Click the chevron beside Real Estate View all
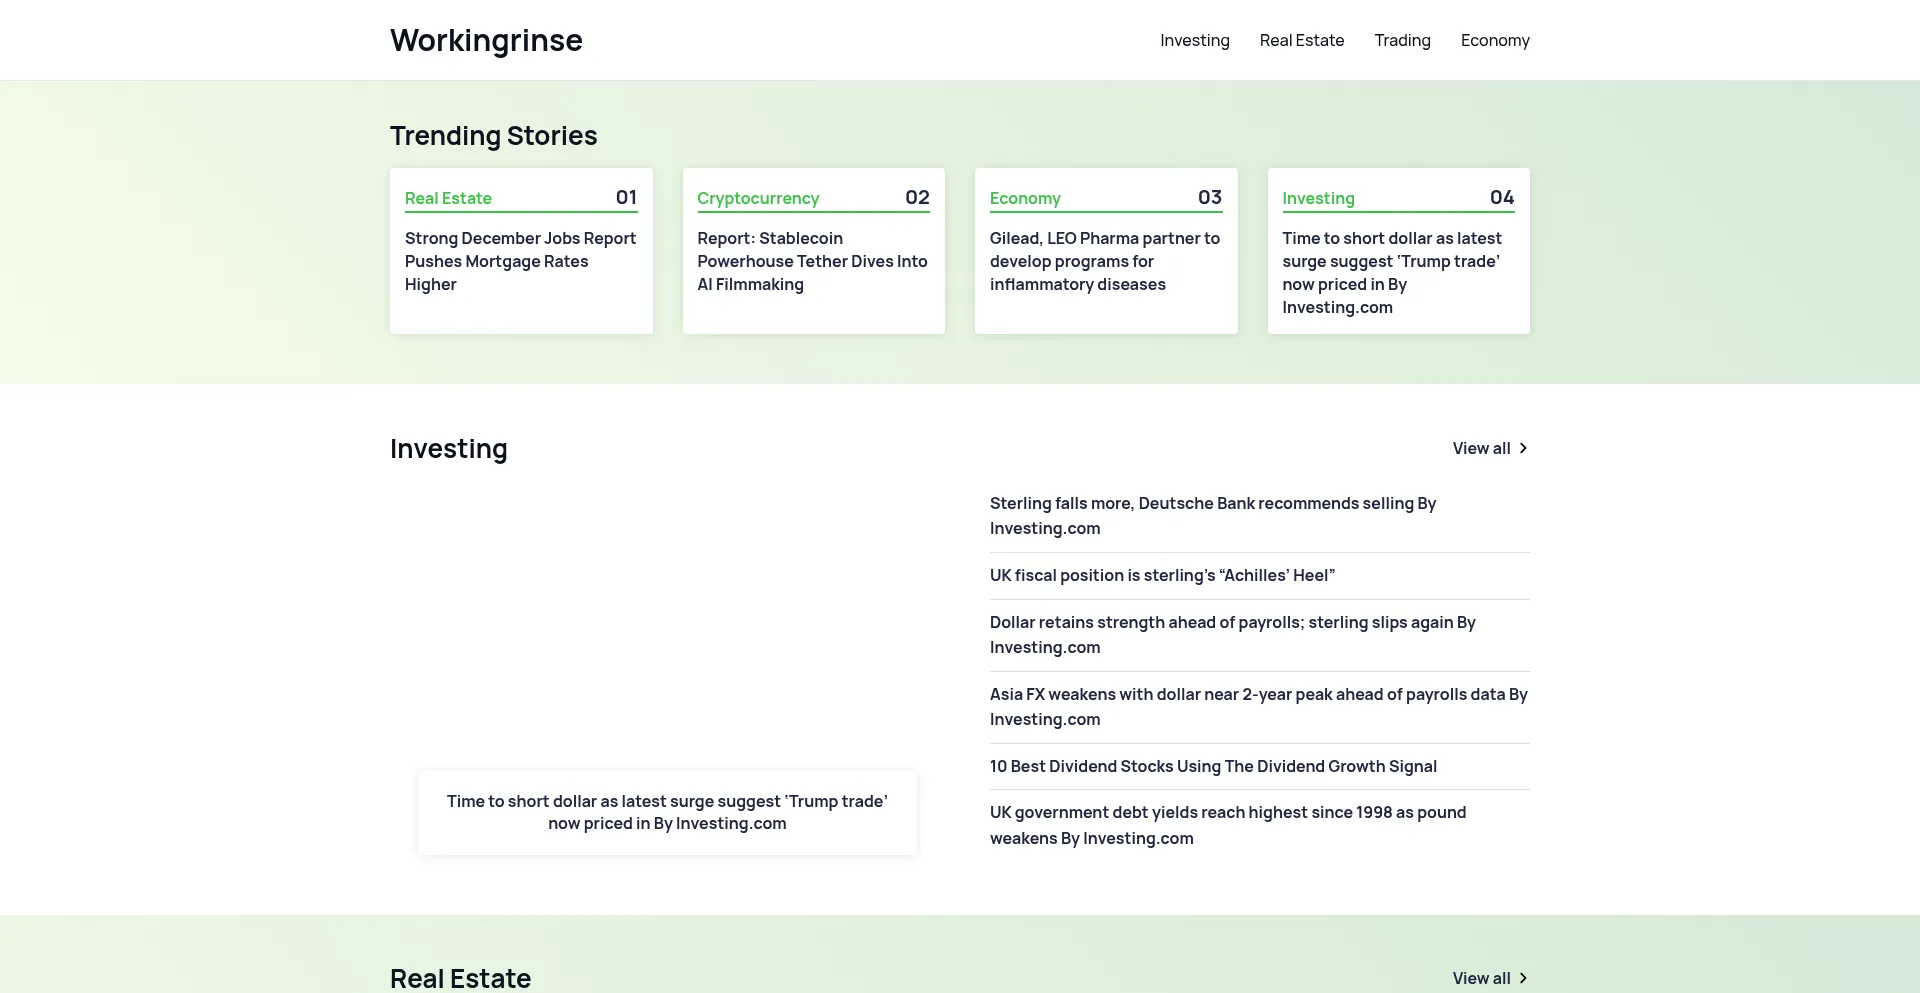 click(1523, 978)
